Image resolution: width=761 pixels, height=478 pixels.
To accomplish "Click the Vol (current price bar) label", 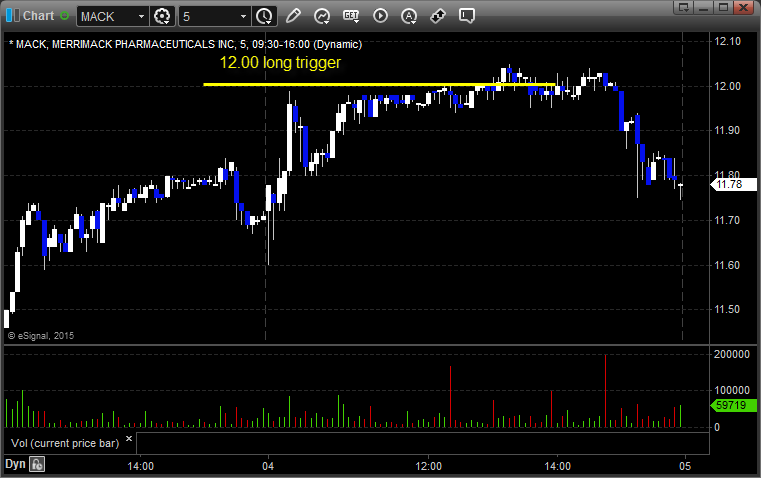I will coord(65,443).
